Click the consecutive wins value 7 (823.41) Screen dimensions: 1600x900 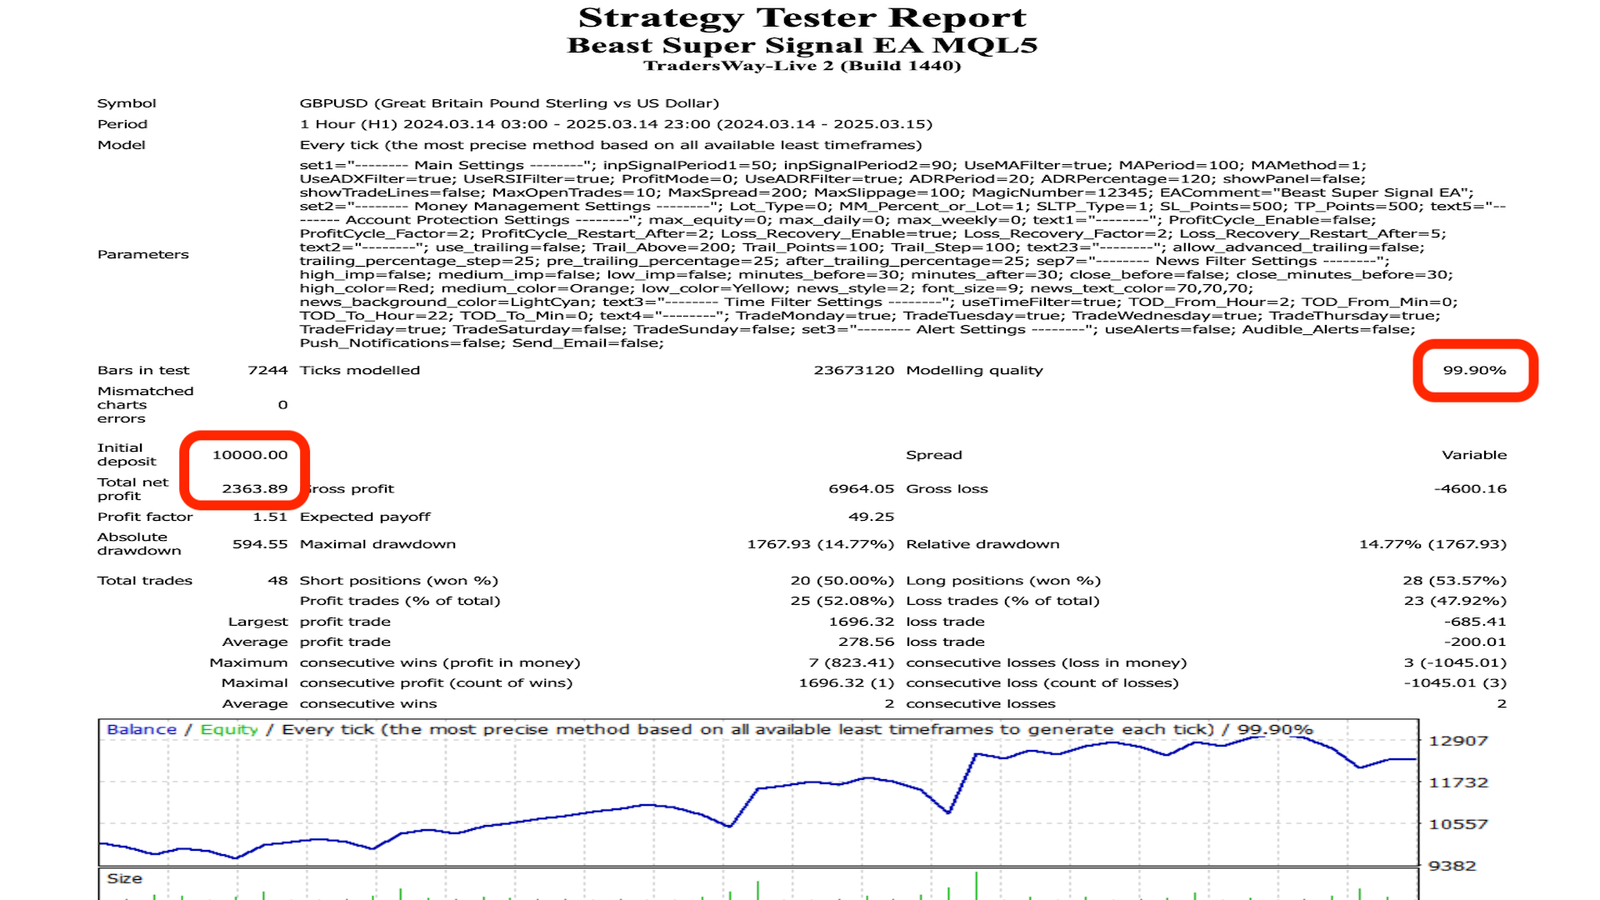tap(852, 663)
